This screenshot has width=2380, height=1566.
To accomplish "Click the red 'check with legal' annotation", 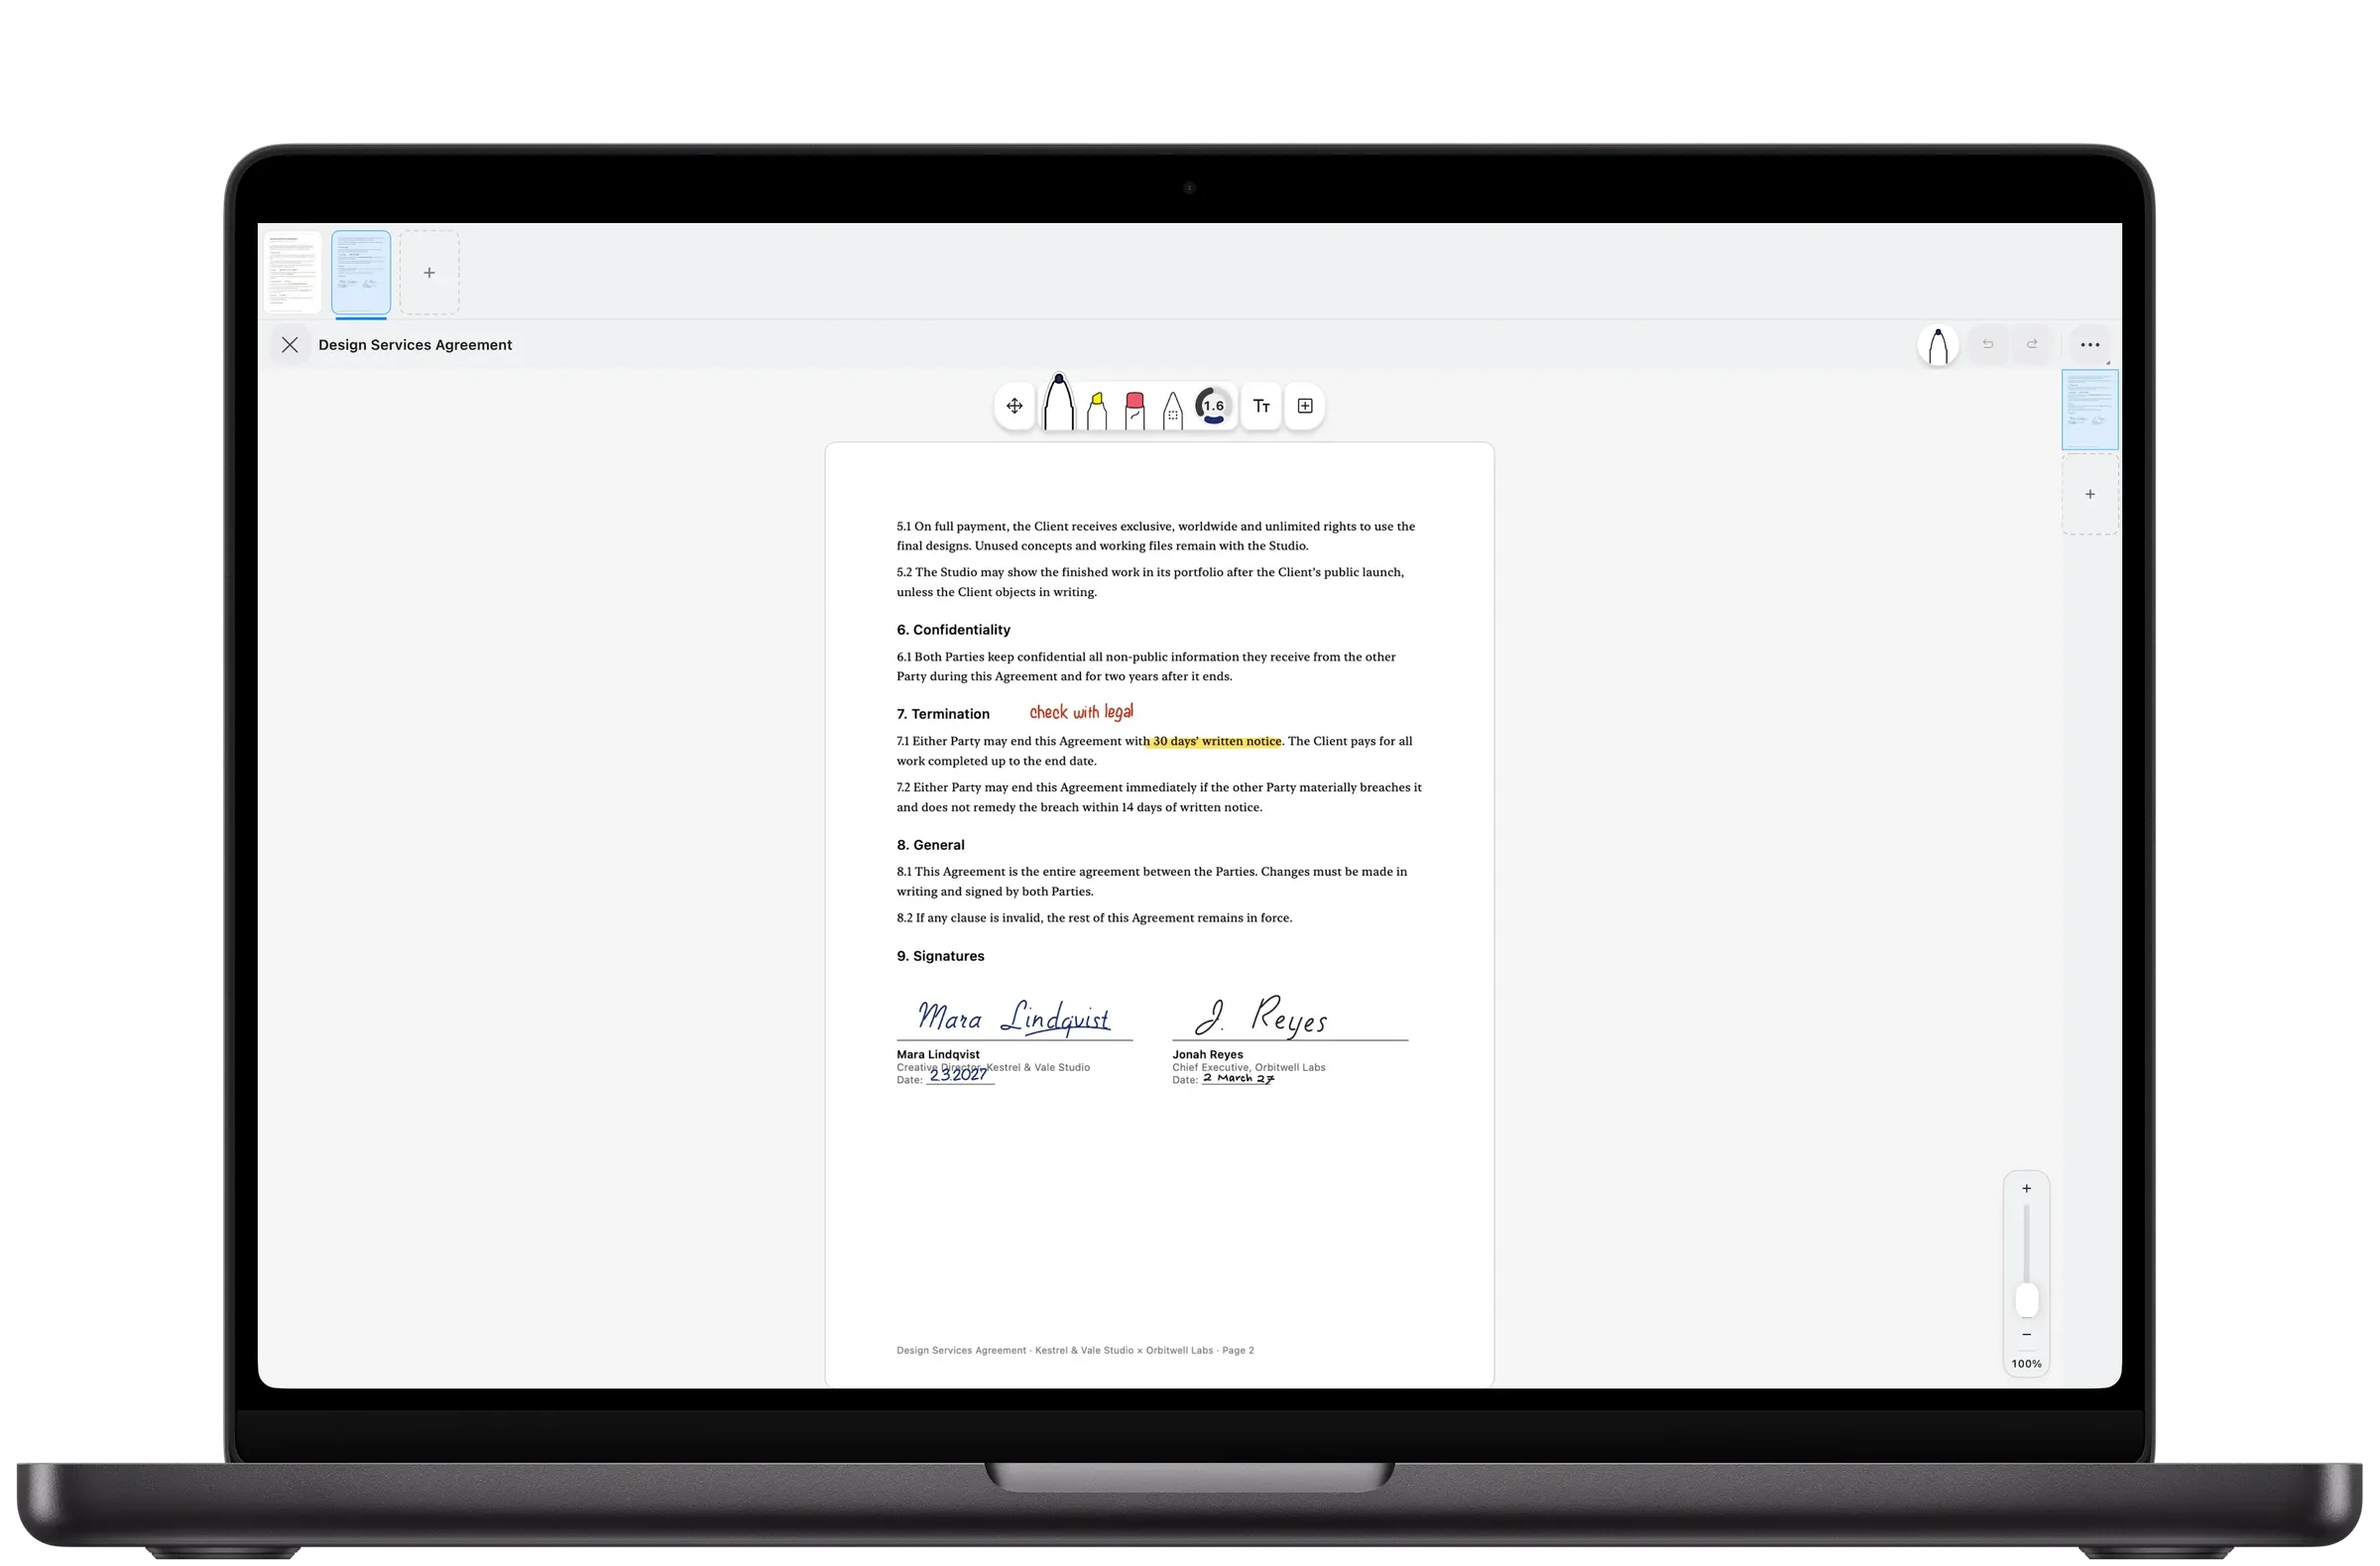I will click(x=1081, y=712).
